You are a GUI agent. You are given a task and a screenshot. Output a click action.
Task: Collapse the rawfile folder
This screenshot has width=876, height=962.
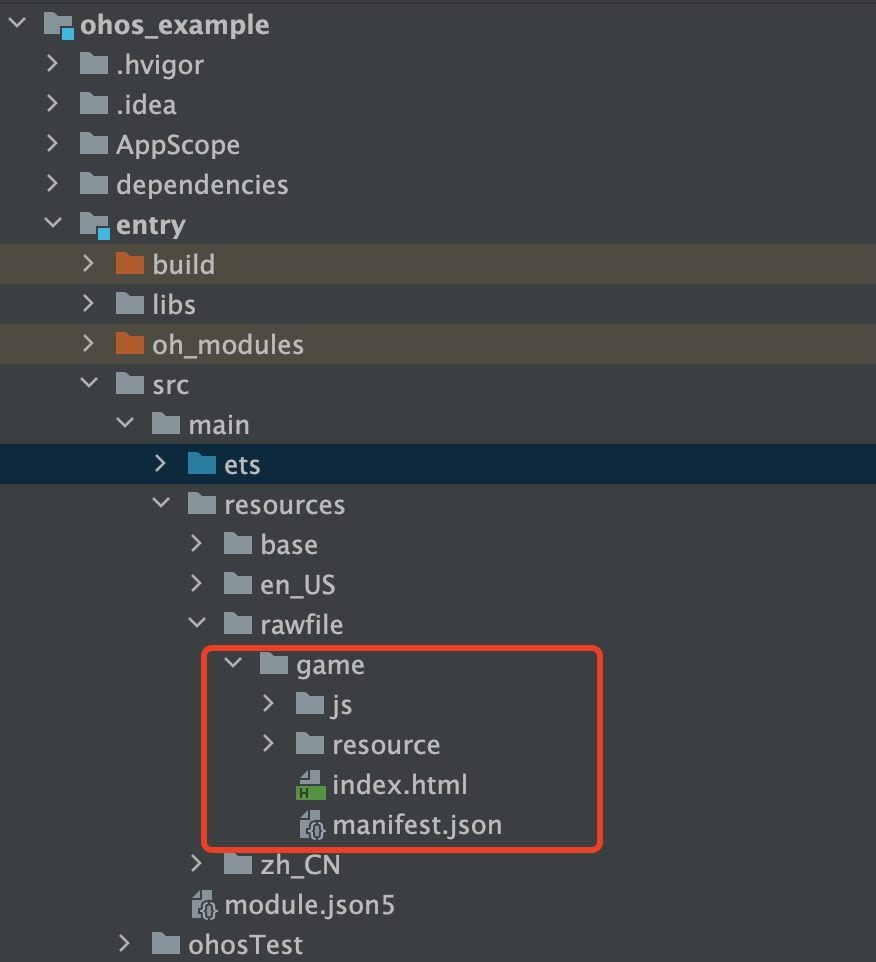197,622
